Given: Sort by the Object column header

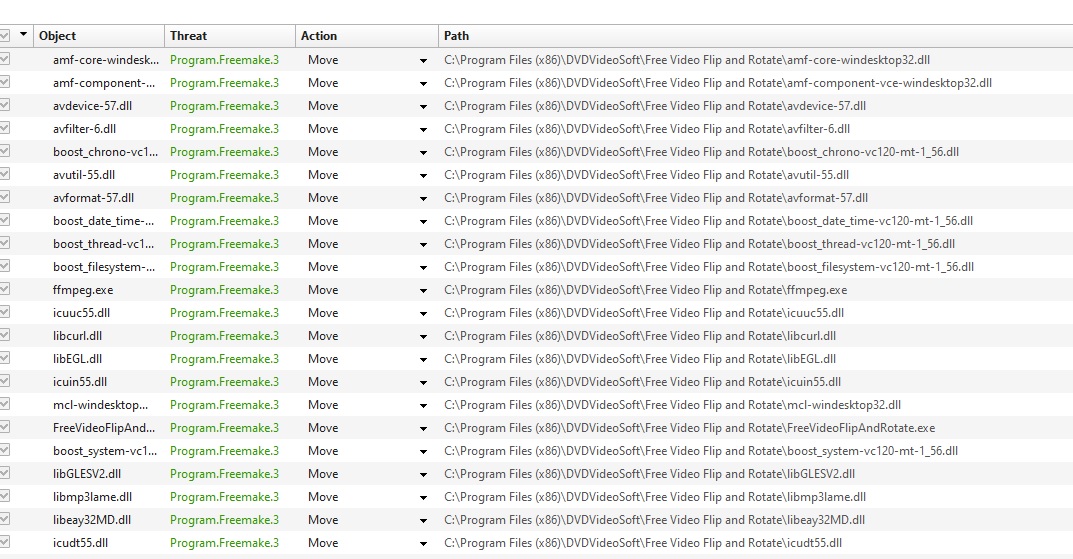Looking at the screenshot, I should coord(100,36).
